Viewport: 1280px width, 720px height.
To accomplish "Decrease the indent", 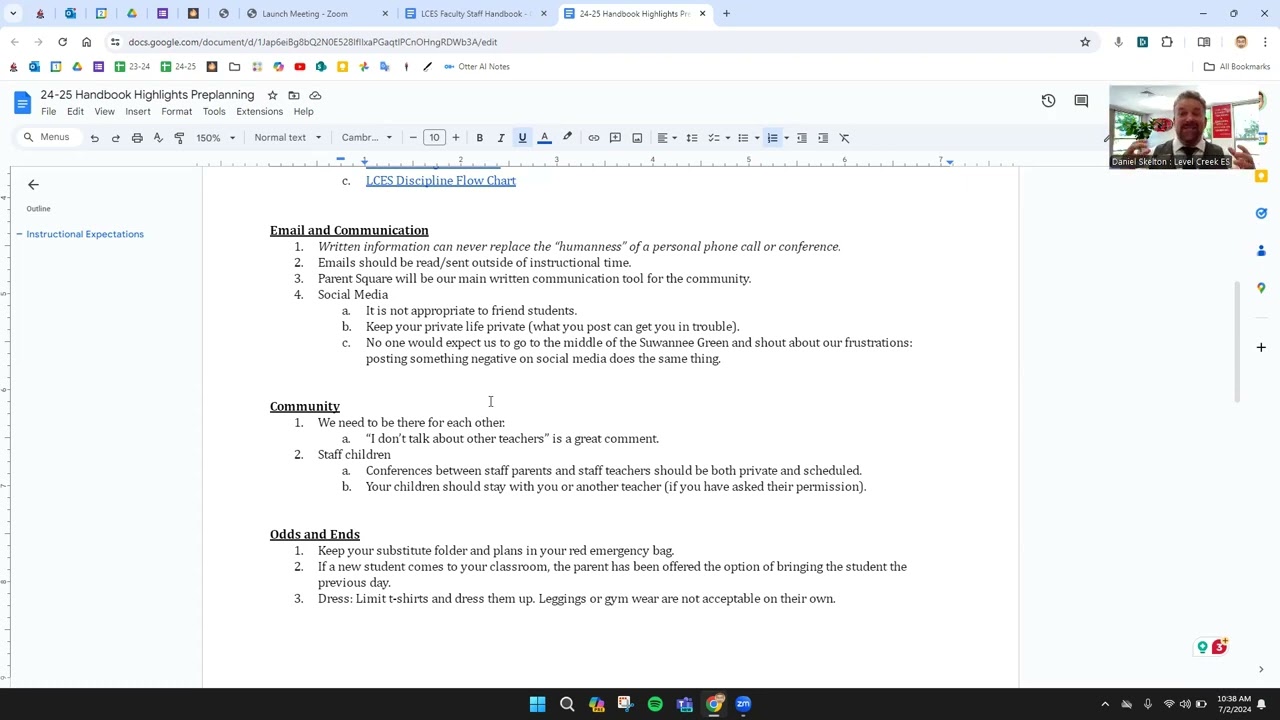I will click(801, 138).
